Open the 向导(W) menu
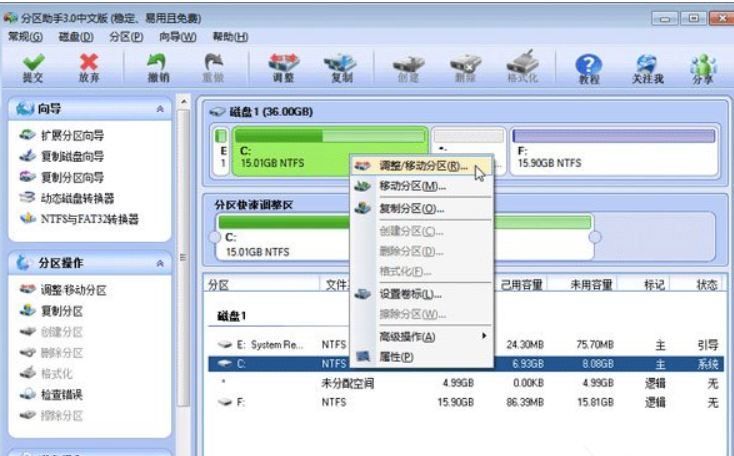Screen dimensions: 734x456 (177, 37)
